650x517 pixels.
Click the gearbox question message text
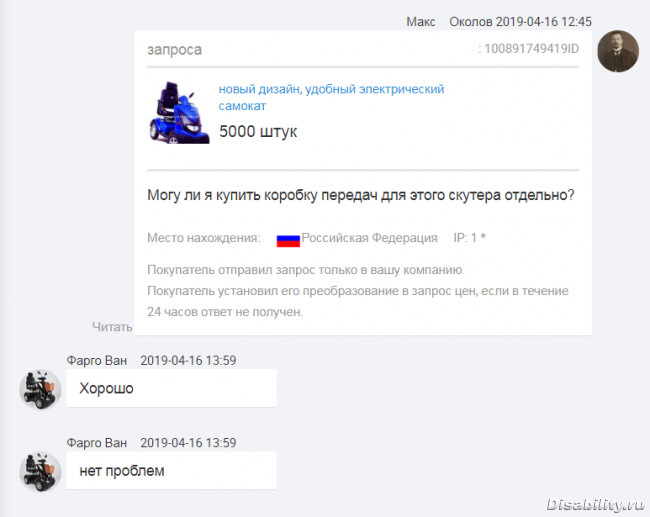[x=361, y=195]
